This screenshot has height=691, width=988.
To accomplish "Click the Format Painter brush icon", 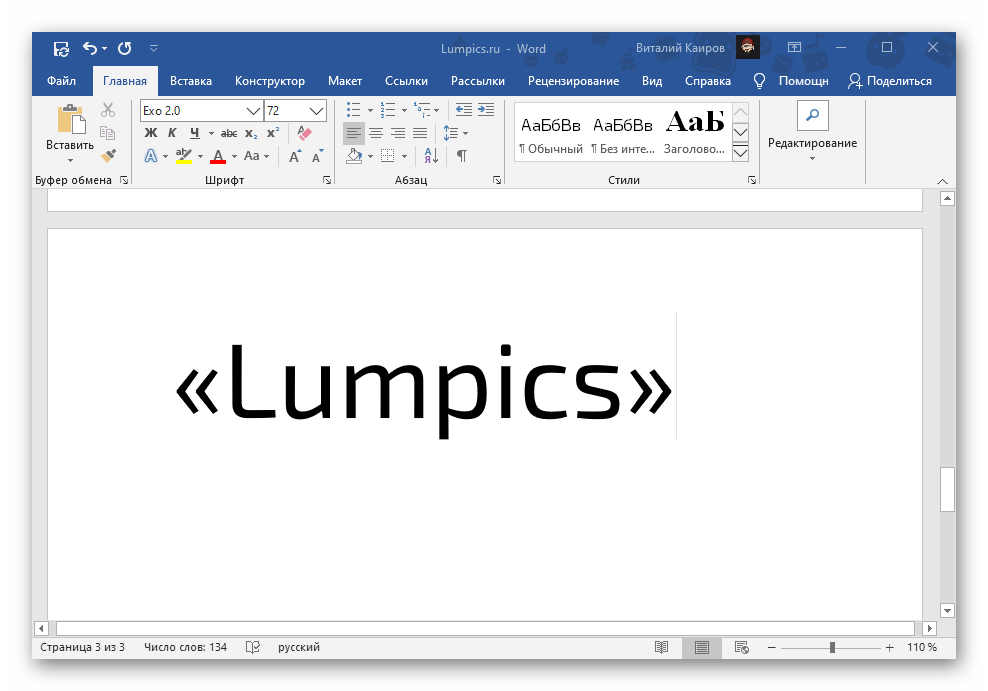I will [108, 155].
